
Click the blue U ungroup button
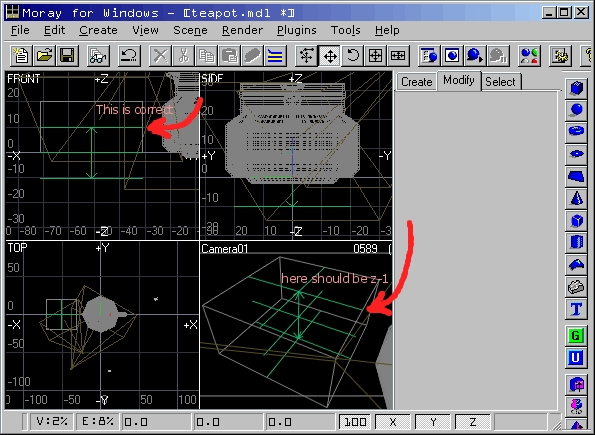(x=576, y=358)
